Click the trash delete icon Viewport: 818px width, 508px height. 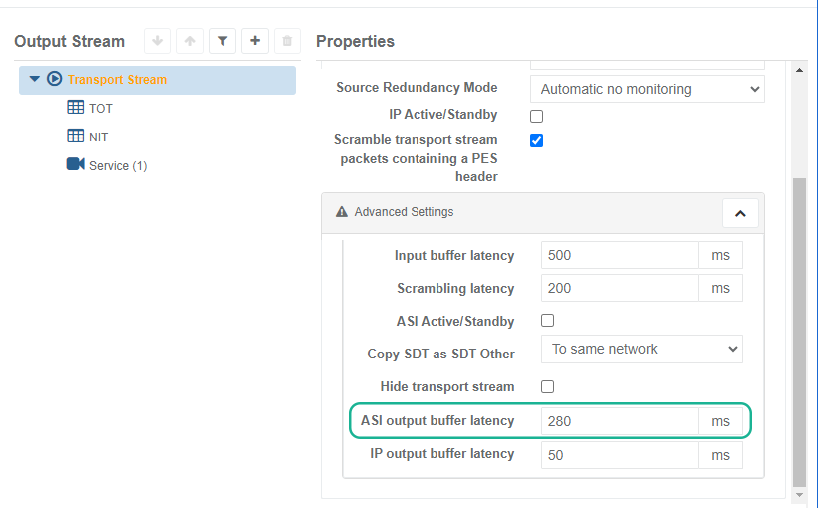[x=287, y=41]
